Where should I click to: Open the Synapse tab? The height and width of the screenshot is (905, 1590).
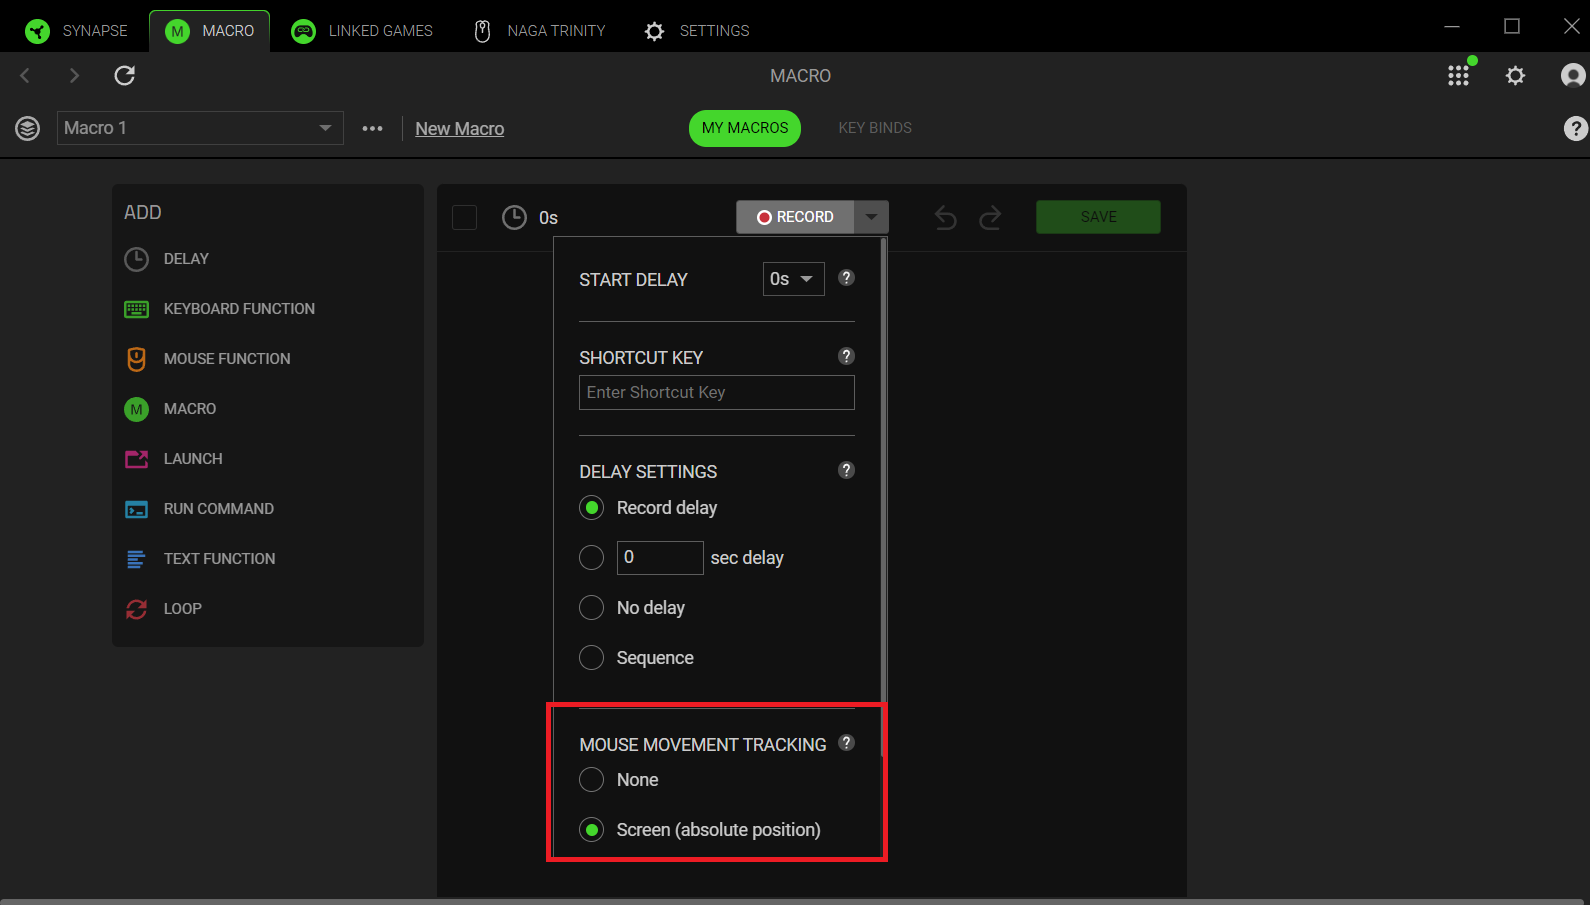[77, 31]
